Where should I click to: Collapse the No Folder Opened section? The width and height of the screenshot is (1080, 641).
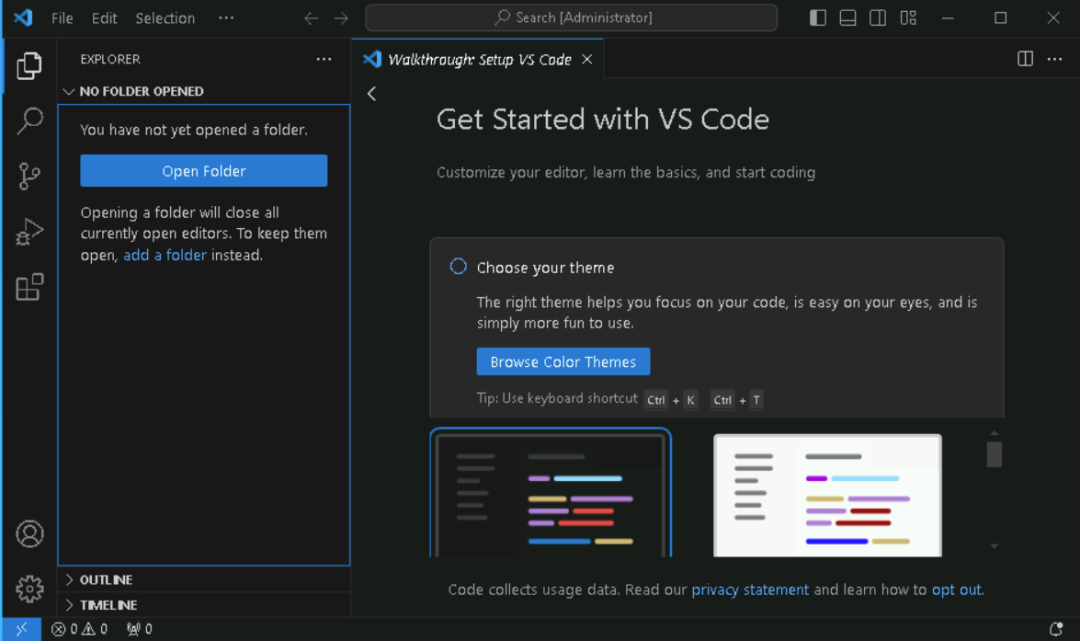tap(204, 92)
